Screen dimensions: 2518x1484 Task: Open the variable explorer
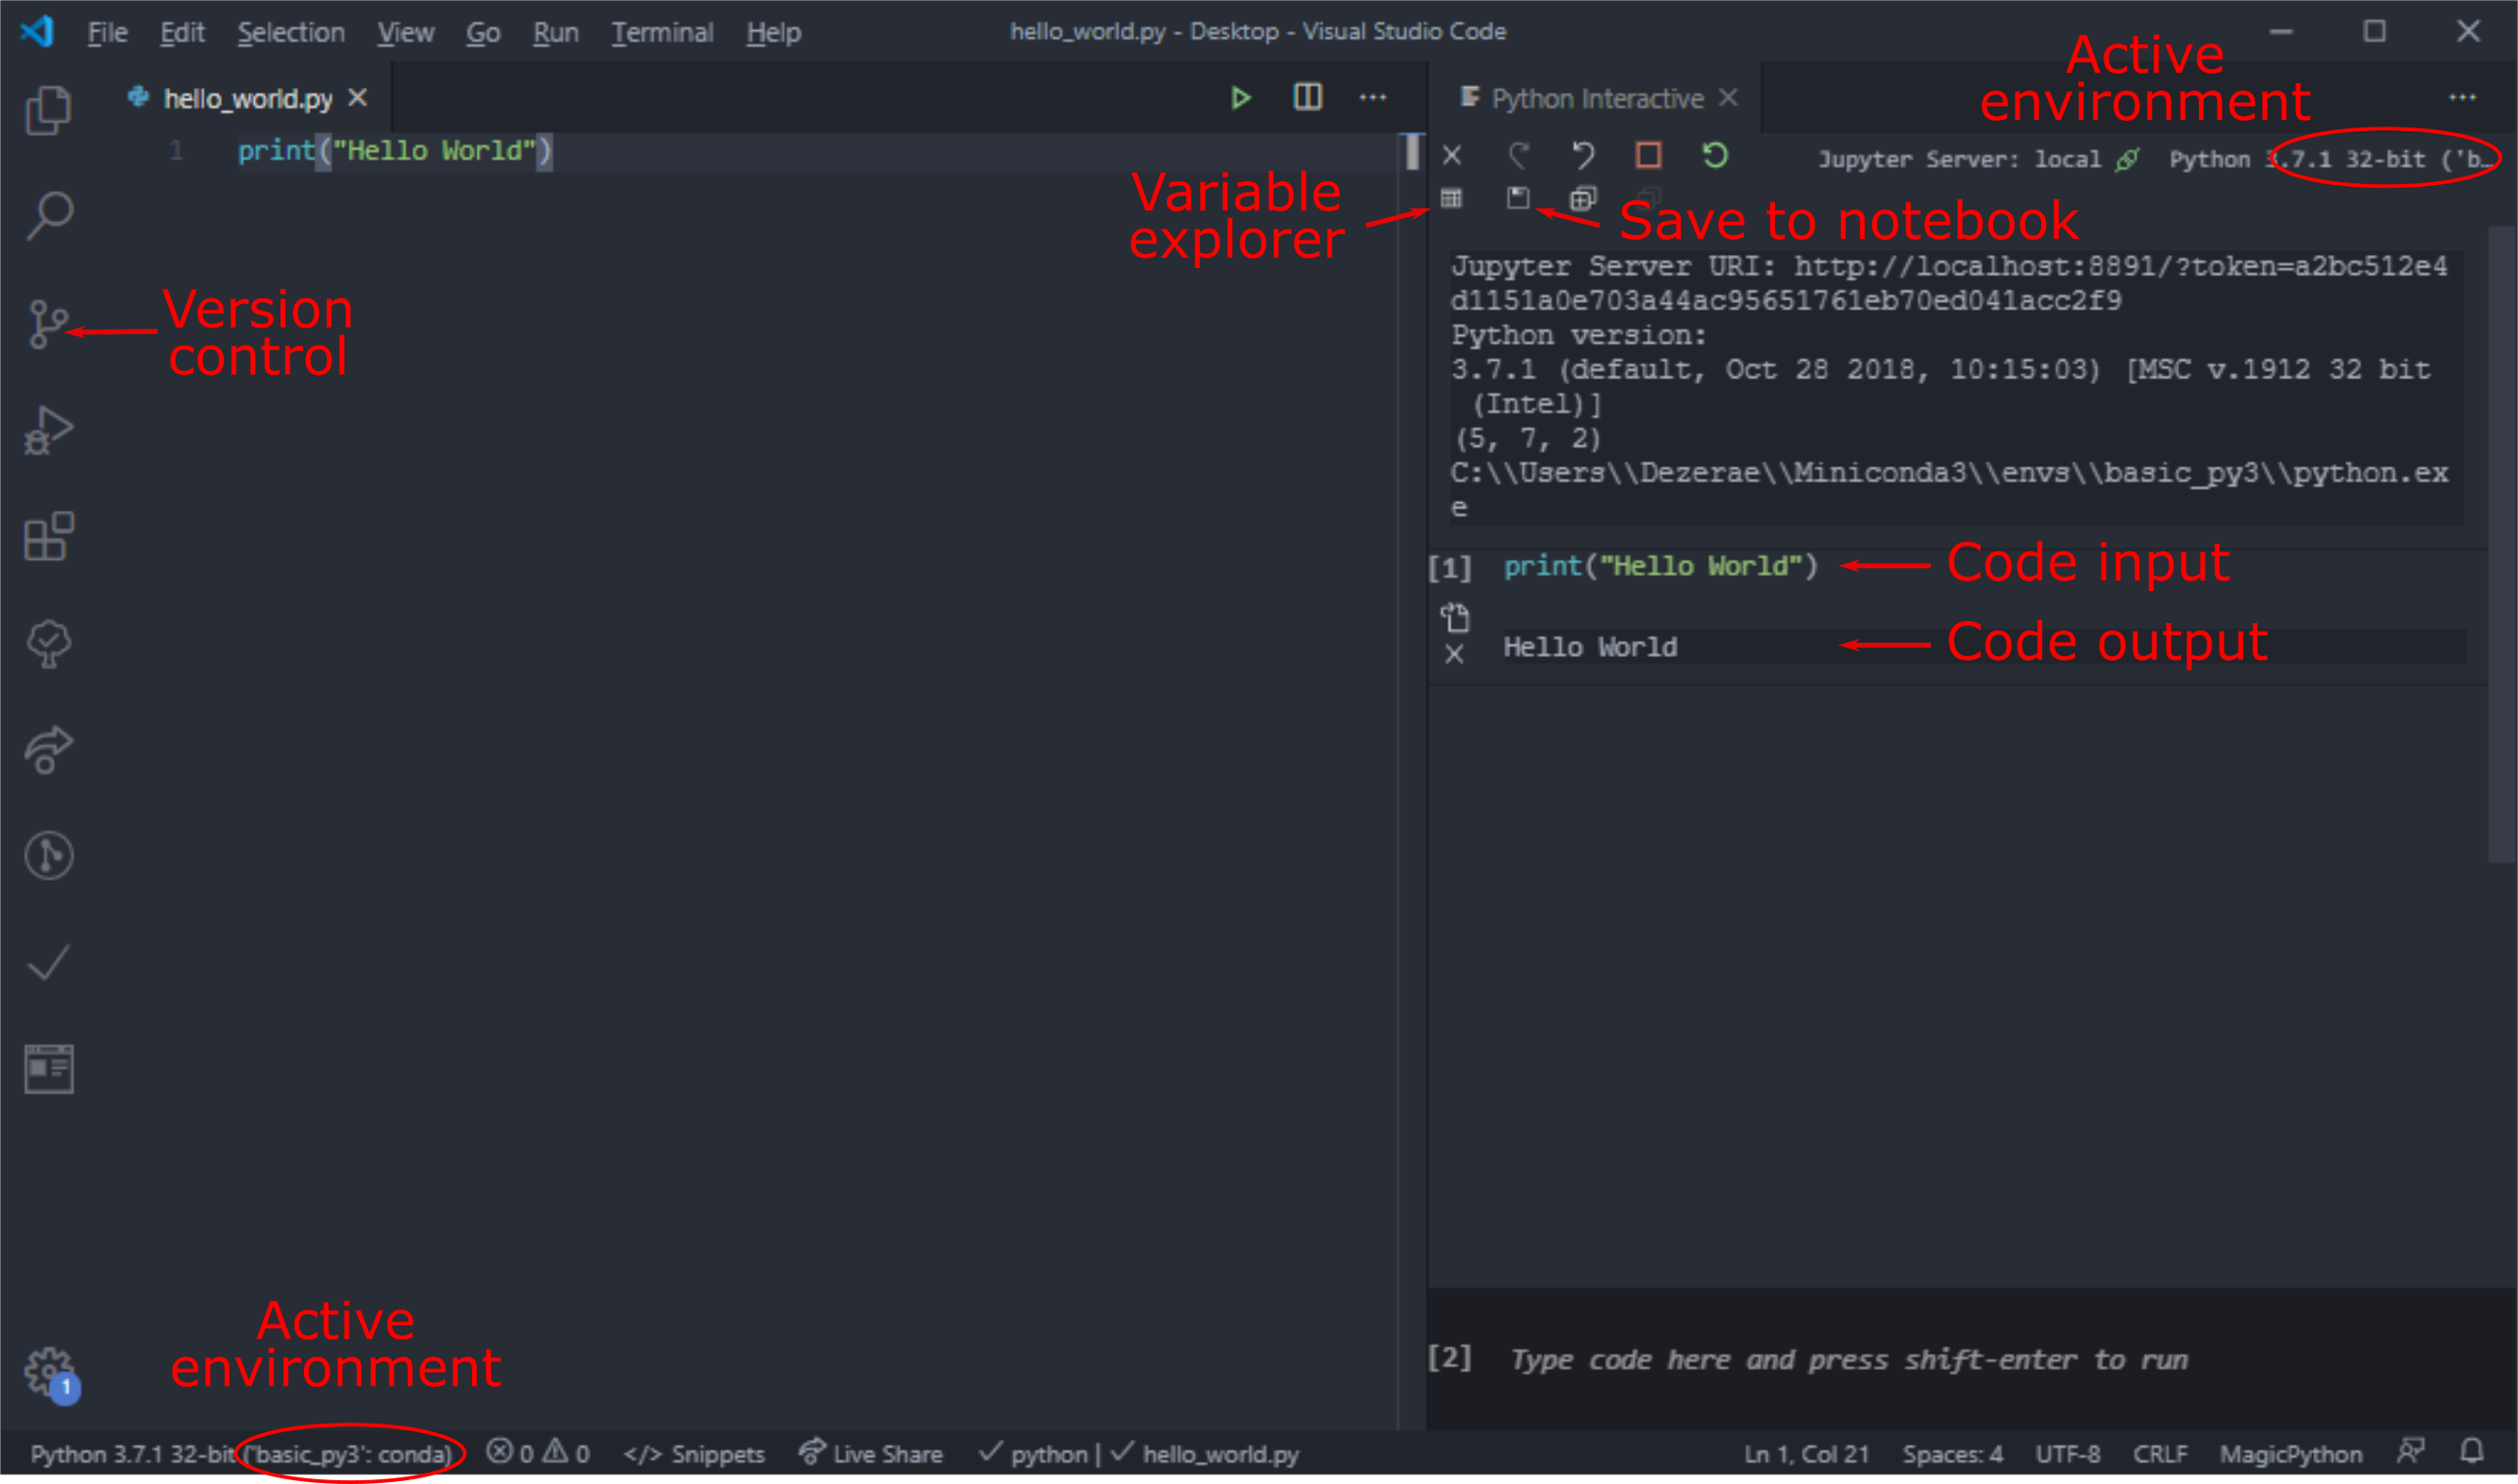point(1452,199)
